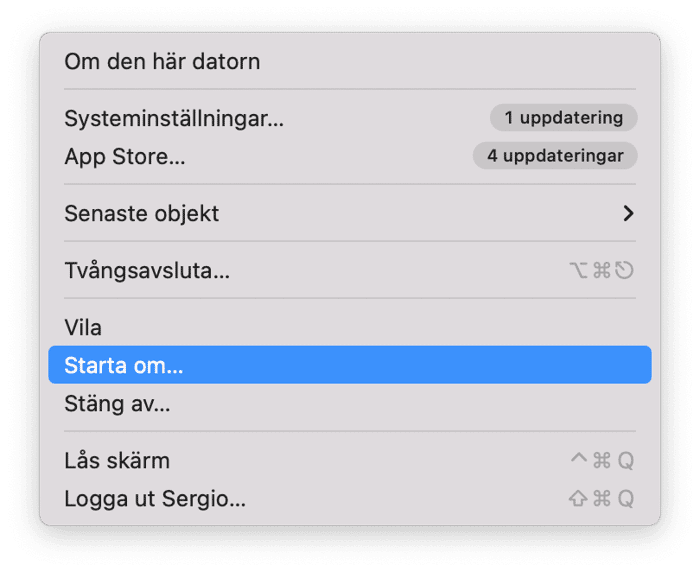This screenshot has width=700, height=572.
Task: Choose Stäng av to shut down
Action: tap(117, 404)
